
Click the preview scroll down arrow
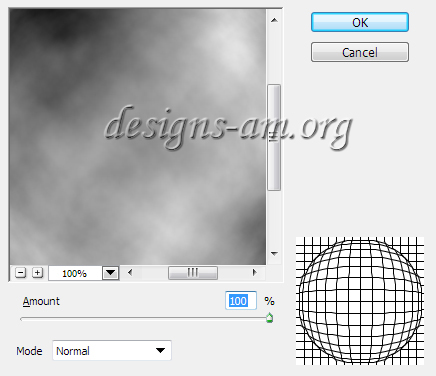click(x=274, y=254)
